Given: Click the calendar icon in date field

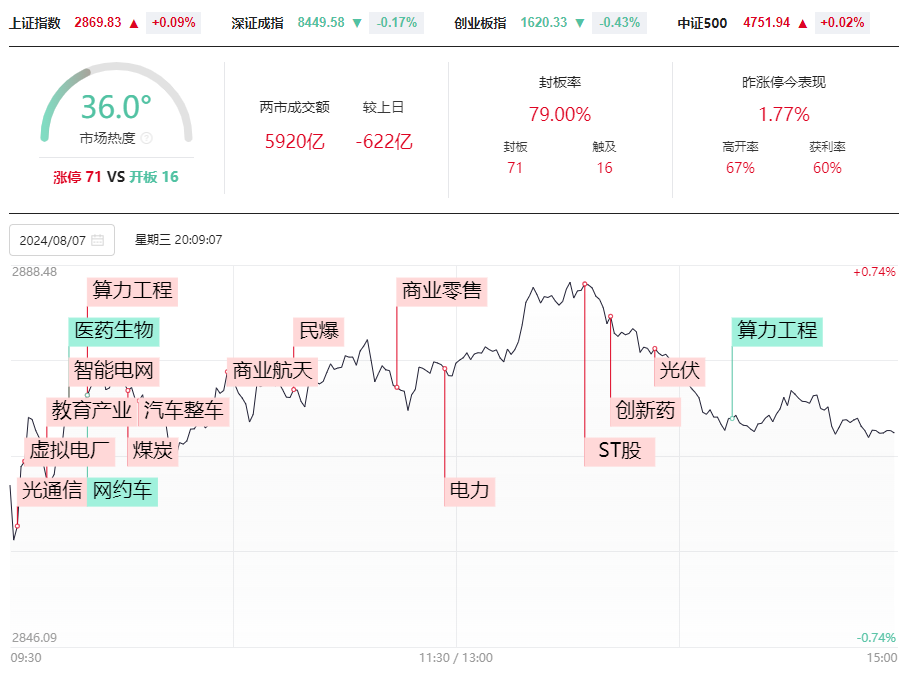Looking at the screenshot, I should [98, 240].
